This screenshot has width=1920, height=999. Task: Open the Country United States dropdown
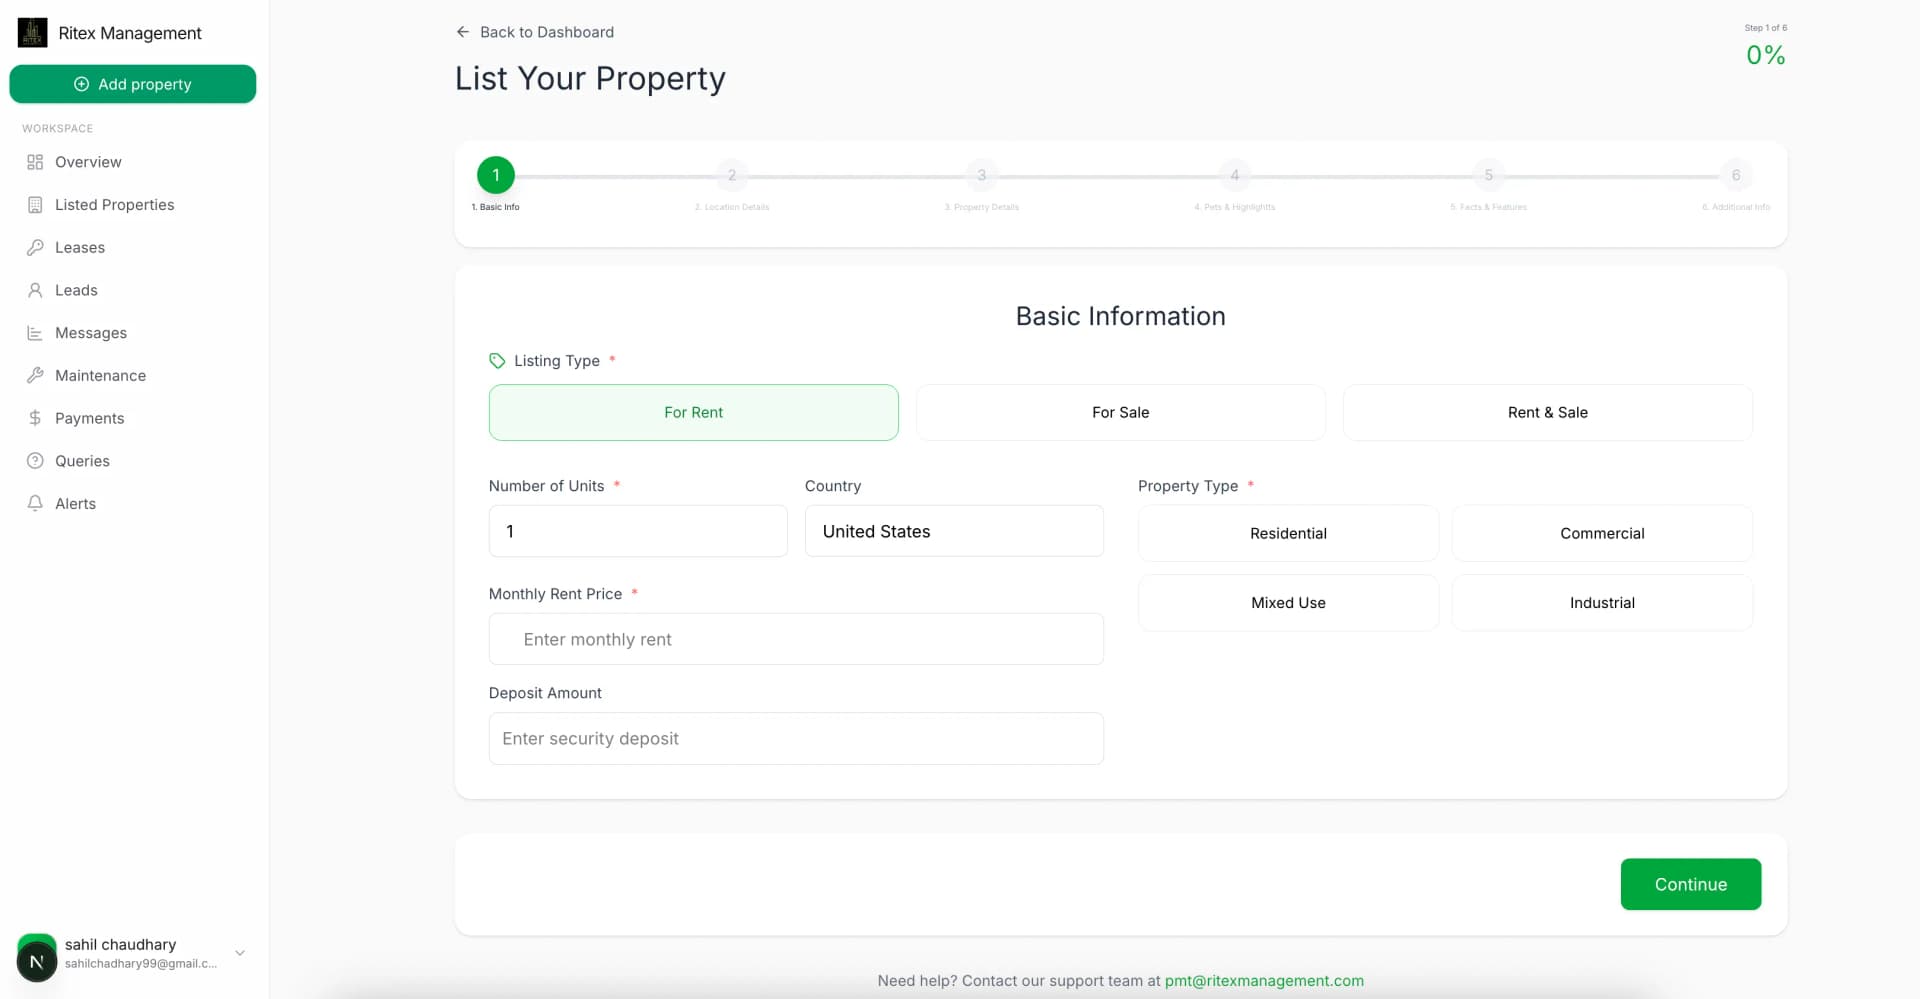tap(954, 531)
